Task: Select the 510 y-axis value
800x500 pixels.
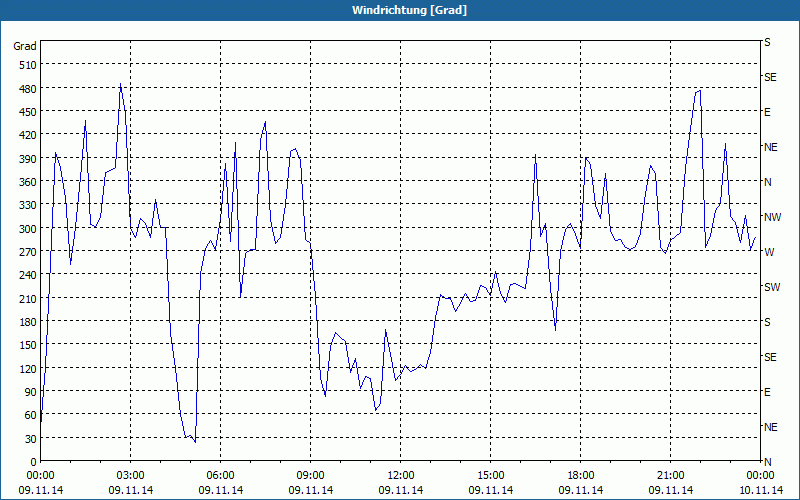Action: click(x=28, y=65)
